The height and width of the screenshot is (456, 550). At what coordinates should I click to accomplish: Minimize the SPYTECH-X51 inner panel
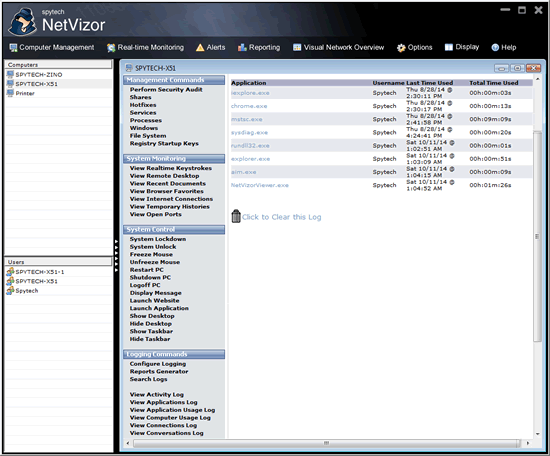(x=501, y=68)
